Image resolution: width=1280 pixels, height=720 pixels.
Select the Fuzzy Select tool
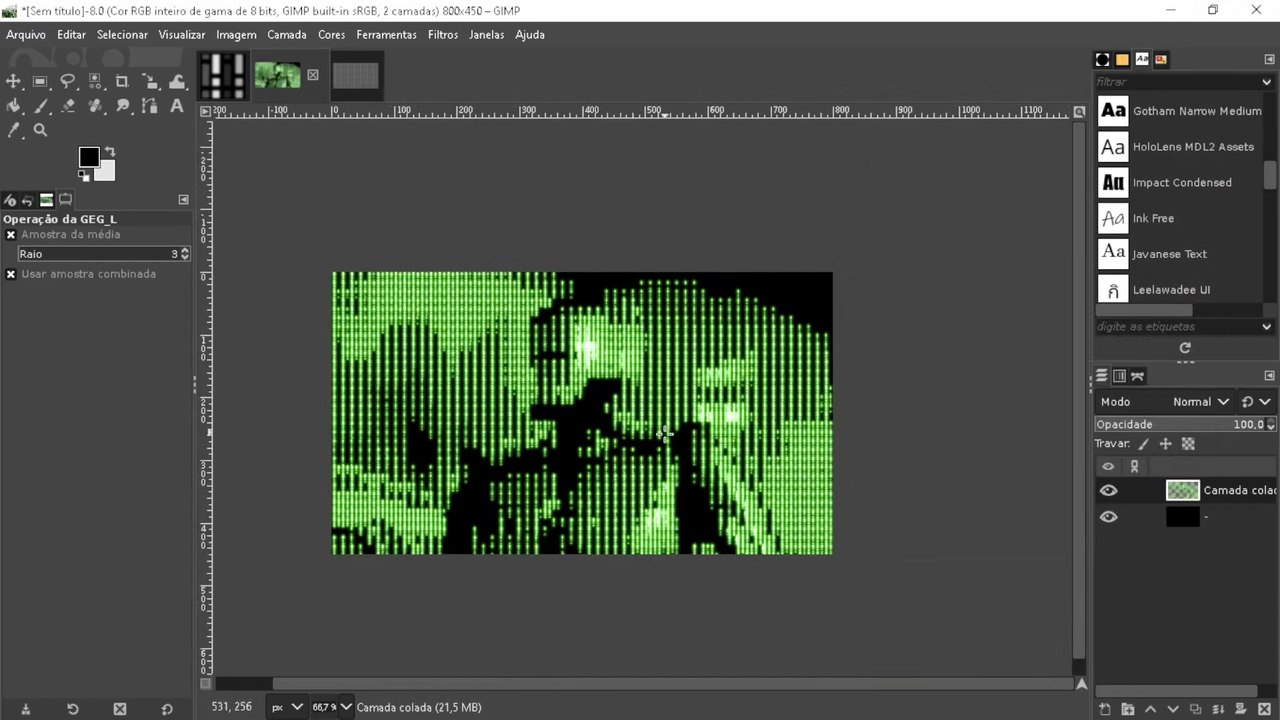tap(95, 81)
